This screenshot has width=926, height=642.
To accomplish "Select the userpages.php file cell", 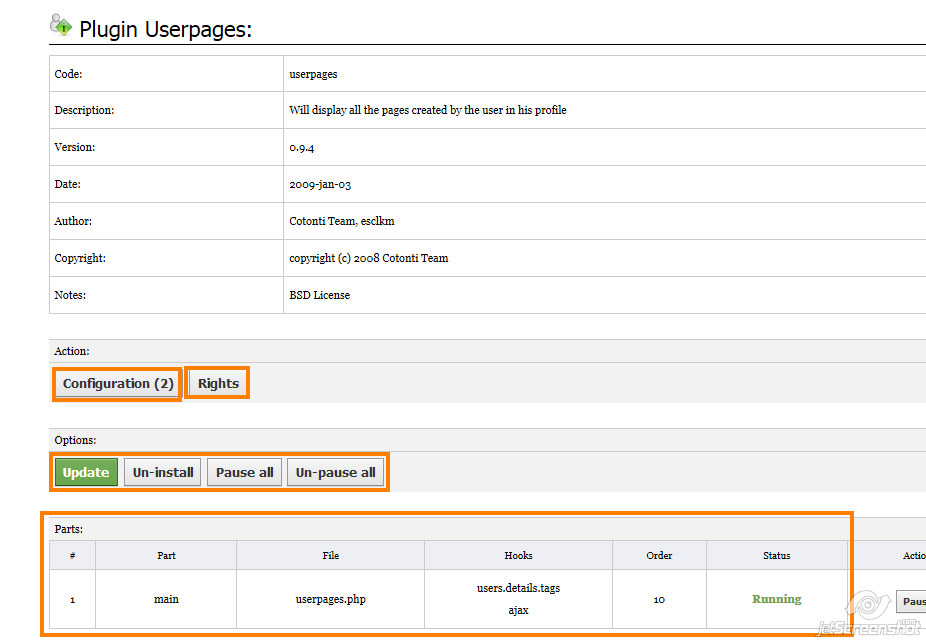I will coord(330,600).
